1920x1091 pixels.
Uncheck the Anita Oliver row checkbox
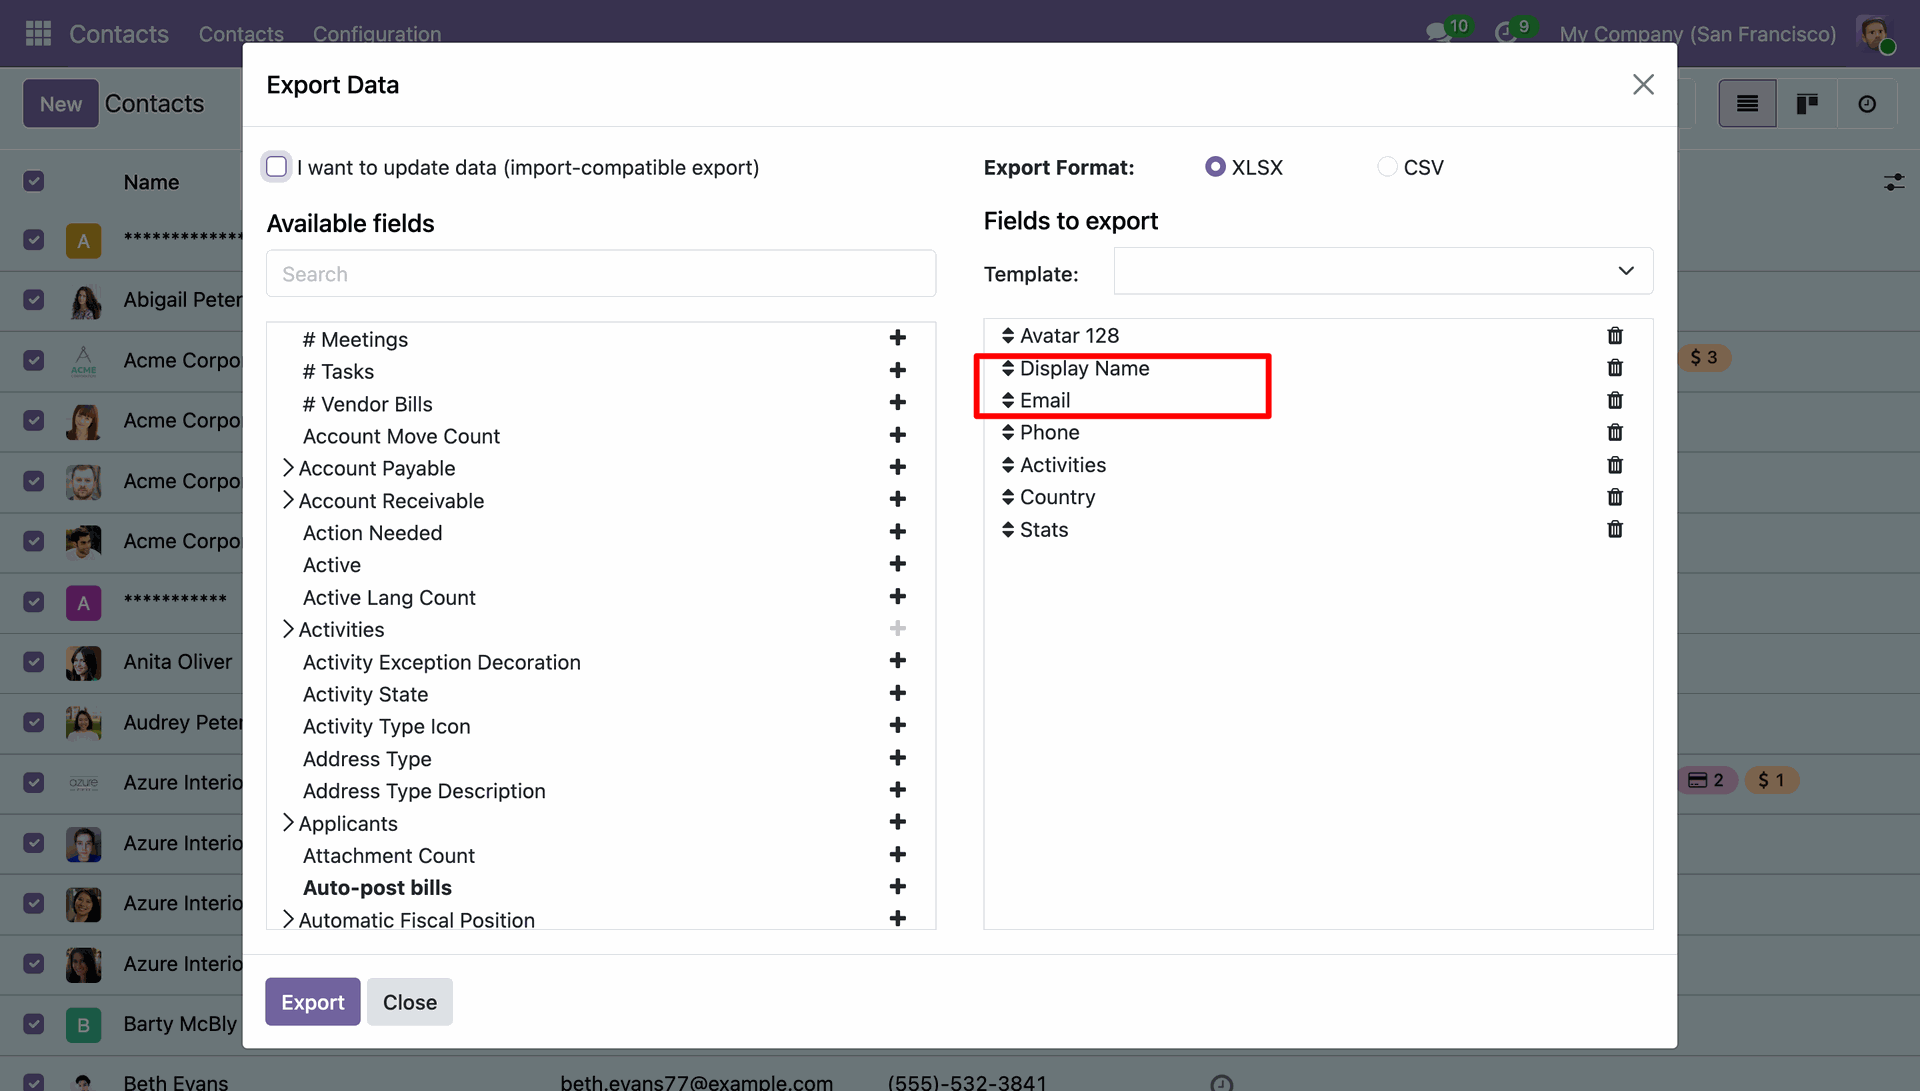pos(34,662)
